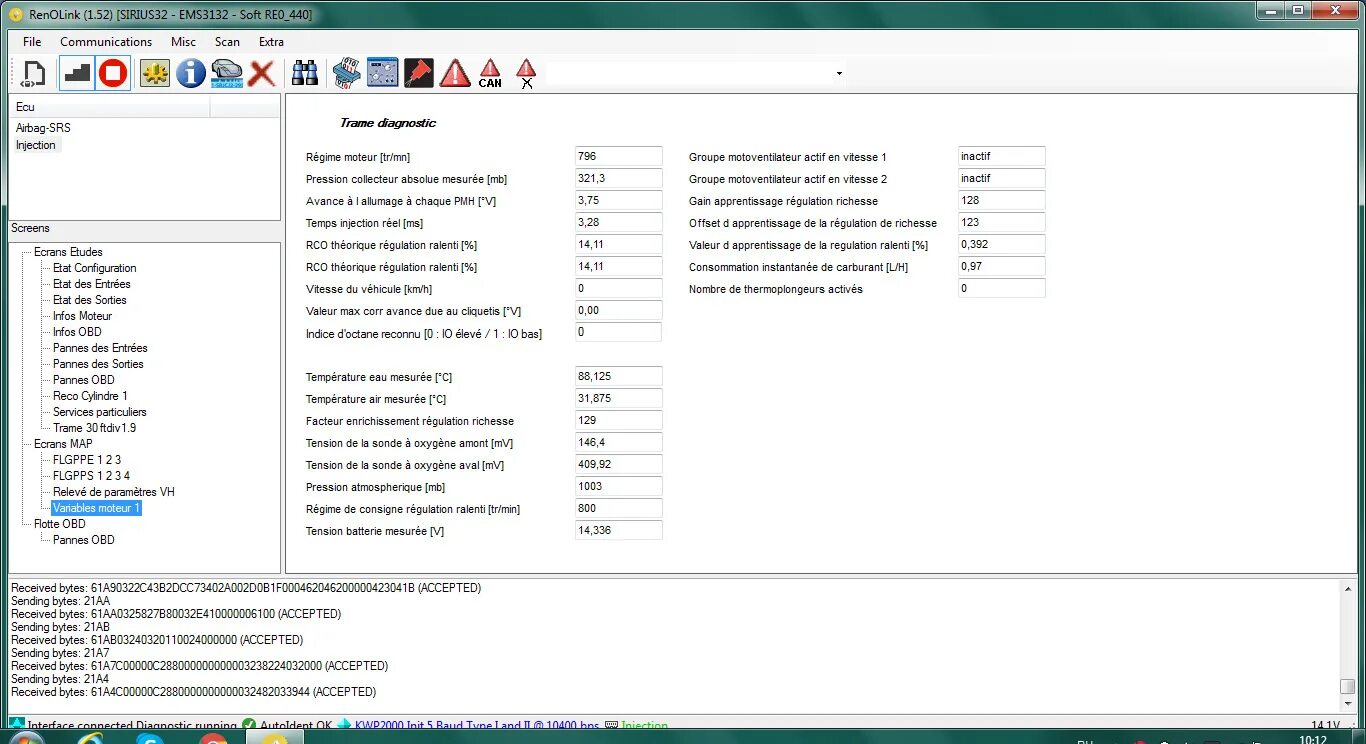Screen dimensions: 1366x744
Task: Open the blue info icon
Action: [x=191, y=73]
